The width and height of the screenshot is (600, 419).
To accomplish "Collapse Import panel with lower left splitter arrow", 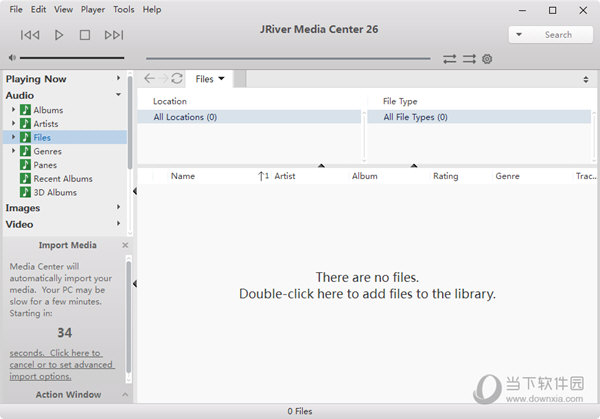I will point(135,284).
